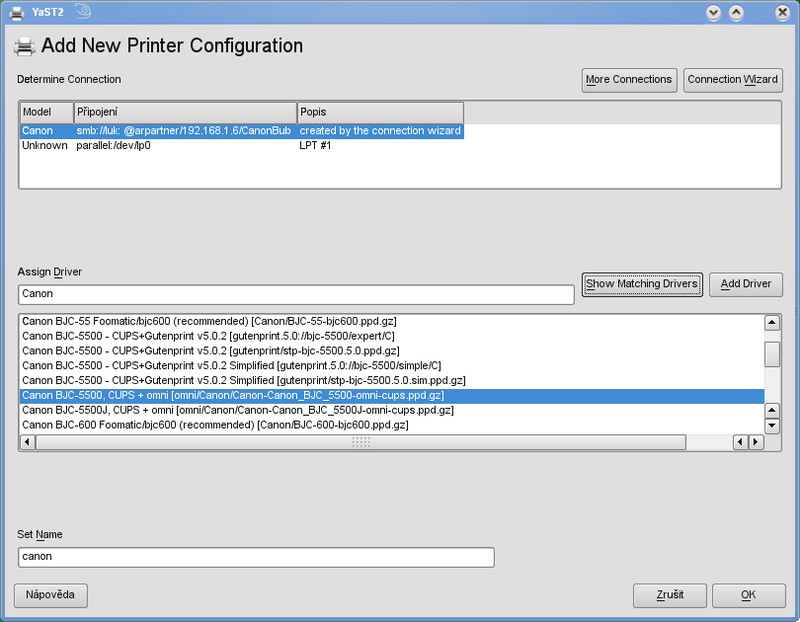800x622 pixels.
Task: Click the printer icon beside Add New Printer Configuration
Action: [x=24, y=46]
